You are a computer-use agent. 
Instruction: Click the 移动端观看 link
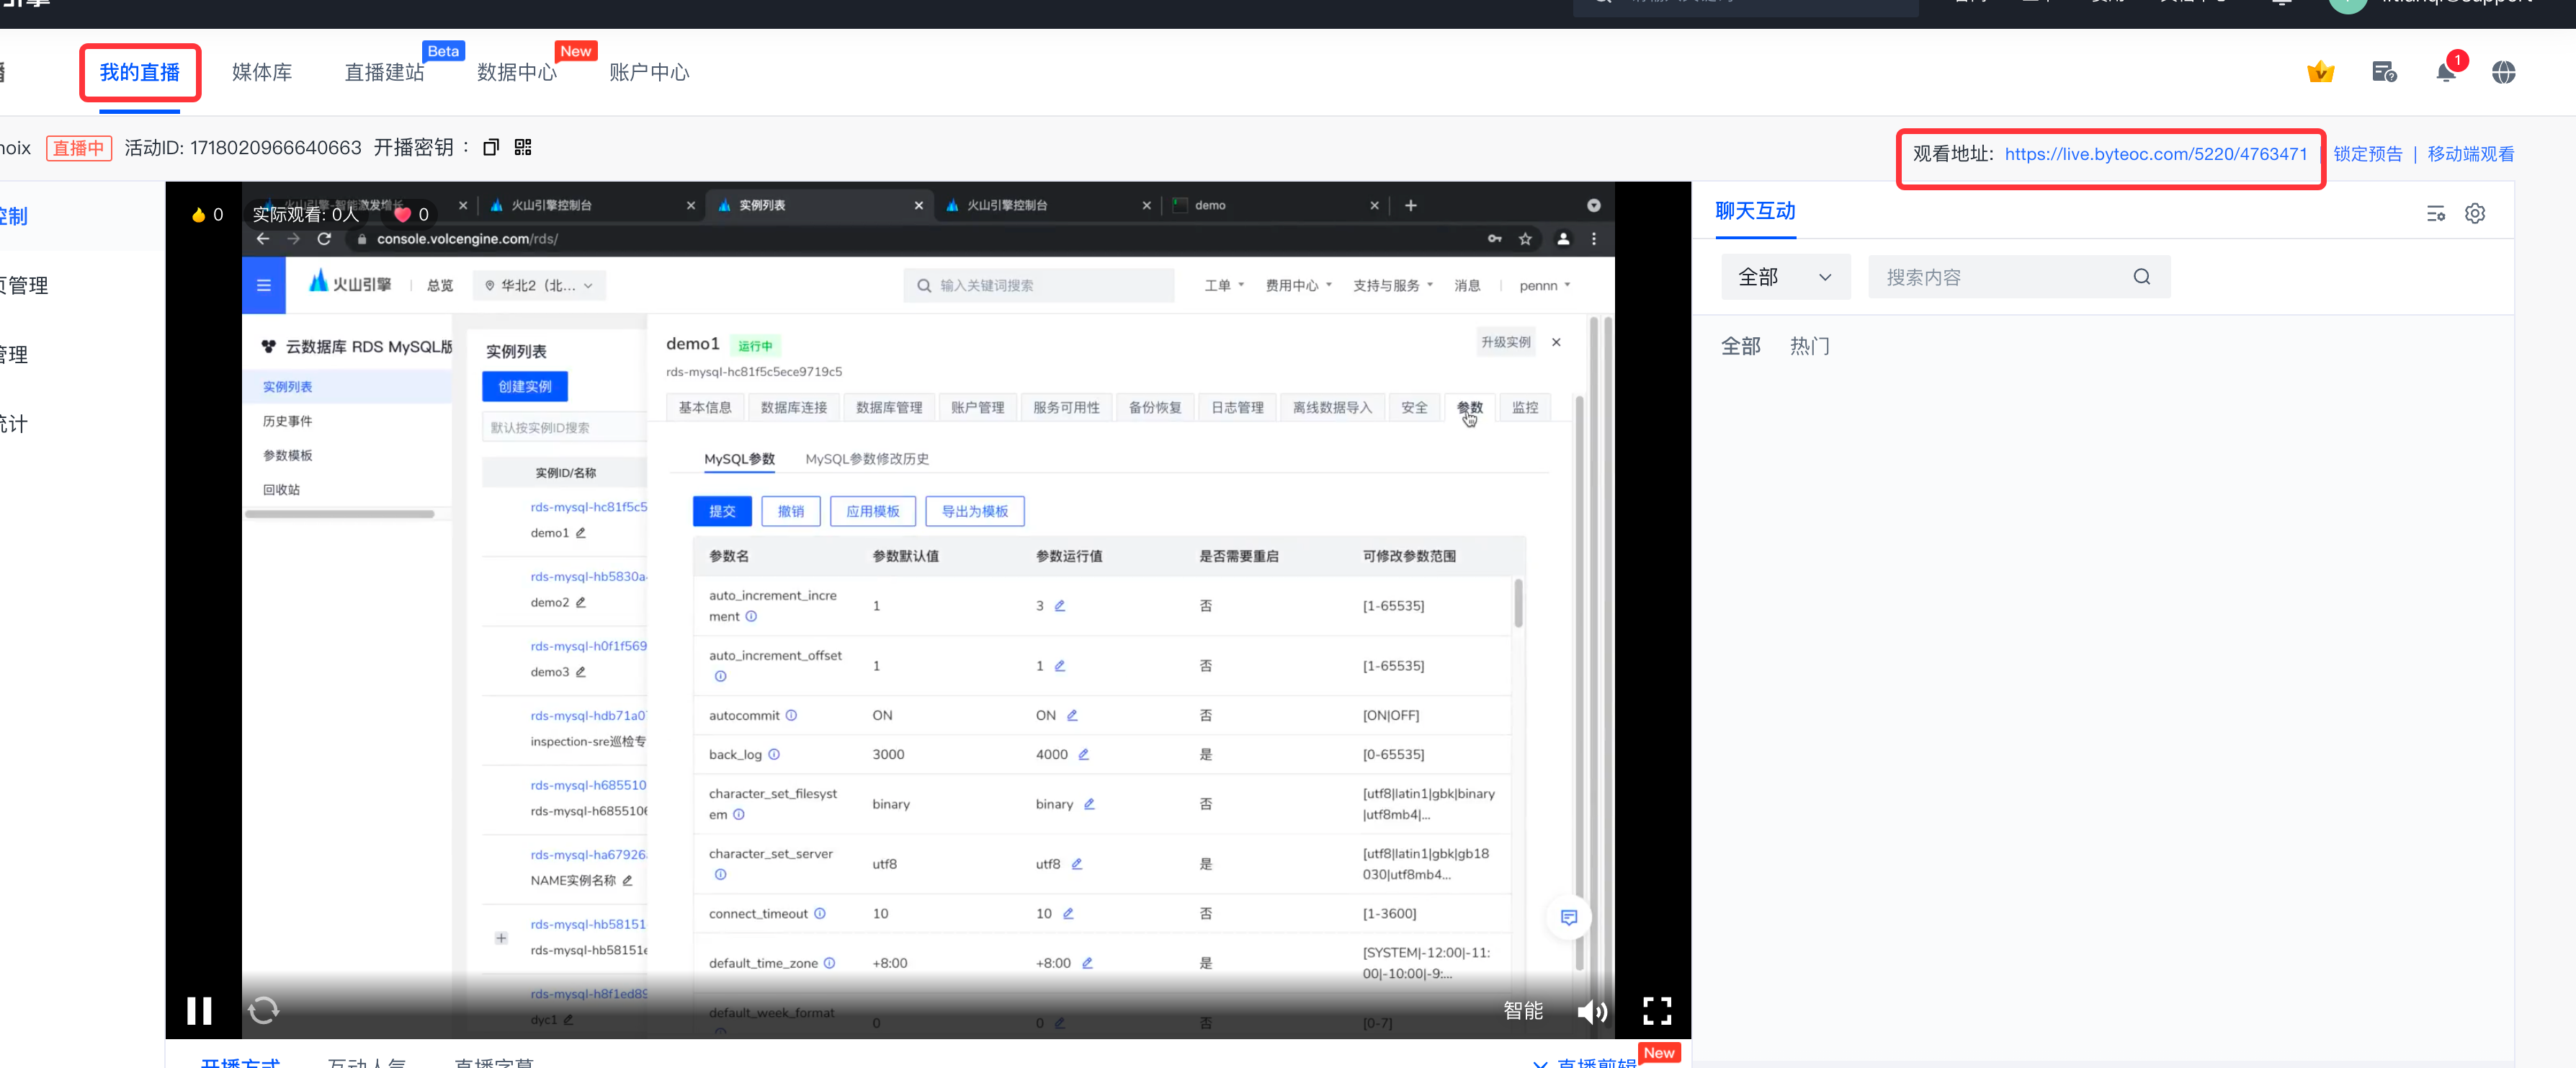tap(2470, 154)
